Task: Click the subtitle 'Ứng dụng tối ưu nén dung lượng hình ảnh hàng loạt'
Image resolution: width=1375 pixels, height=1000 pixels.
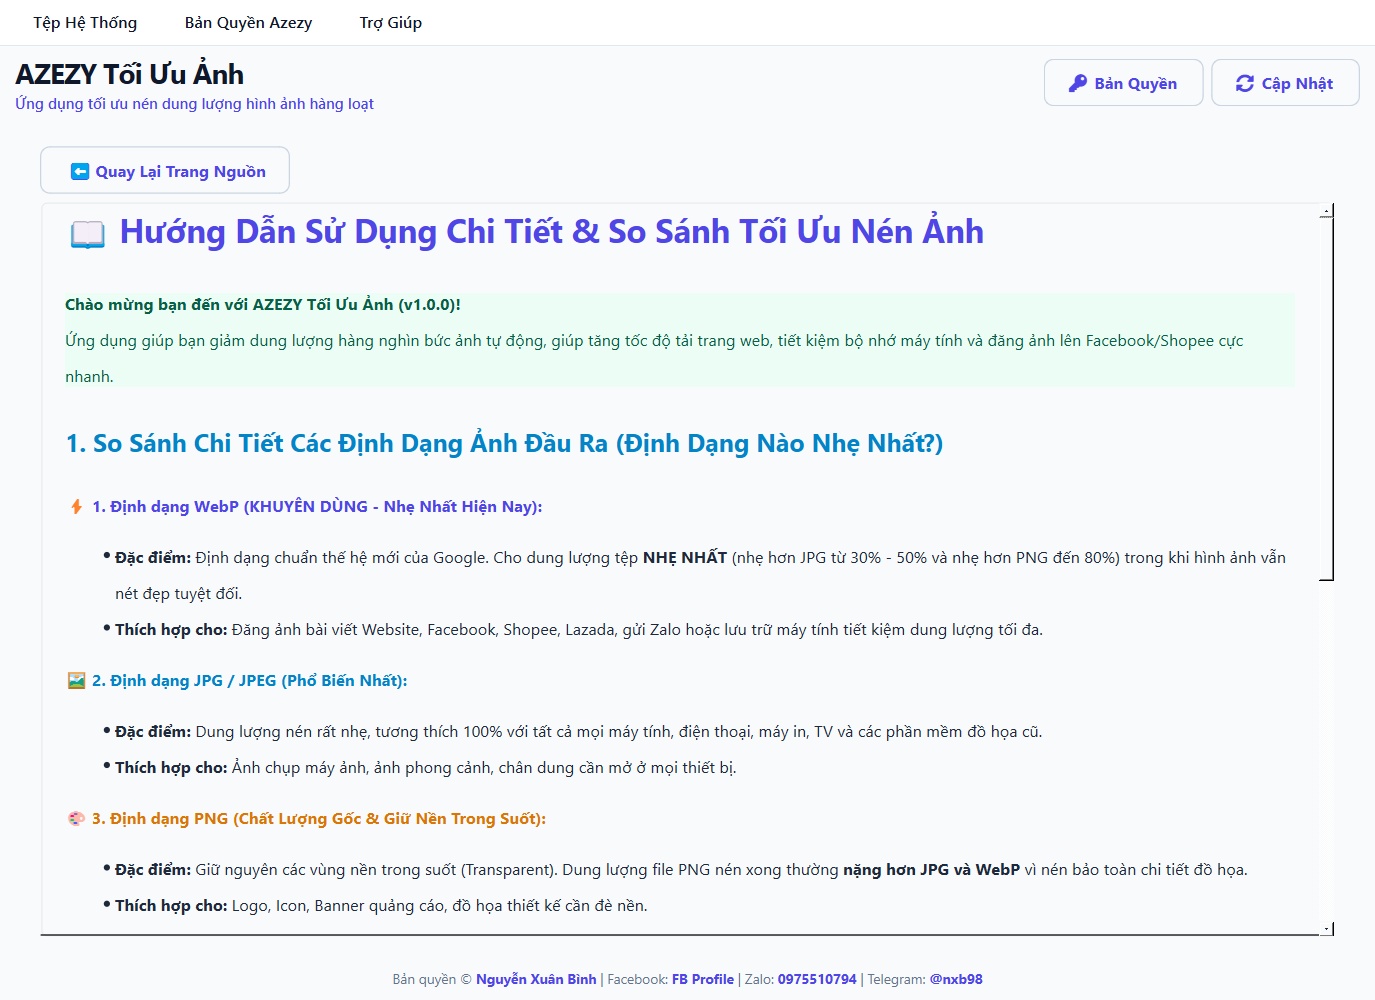Action: coord(194,103)
